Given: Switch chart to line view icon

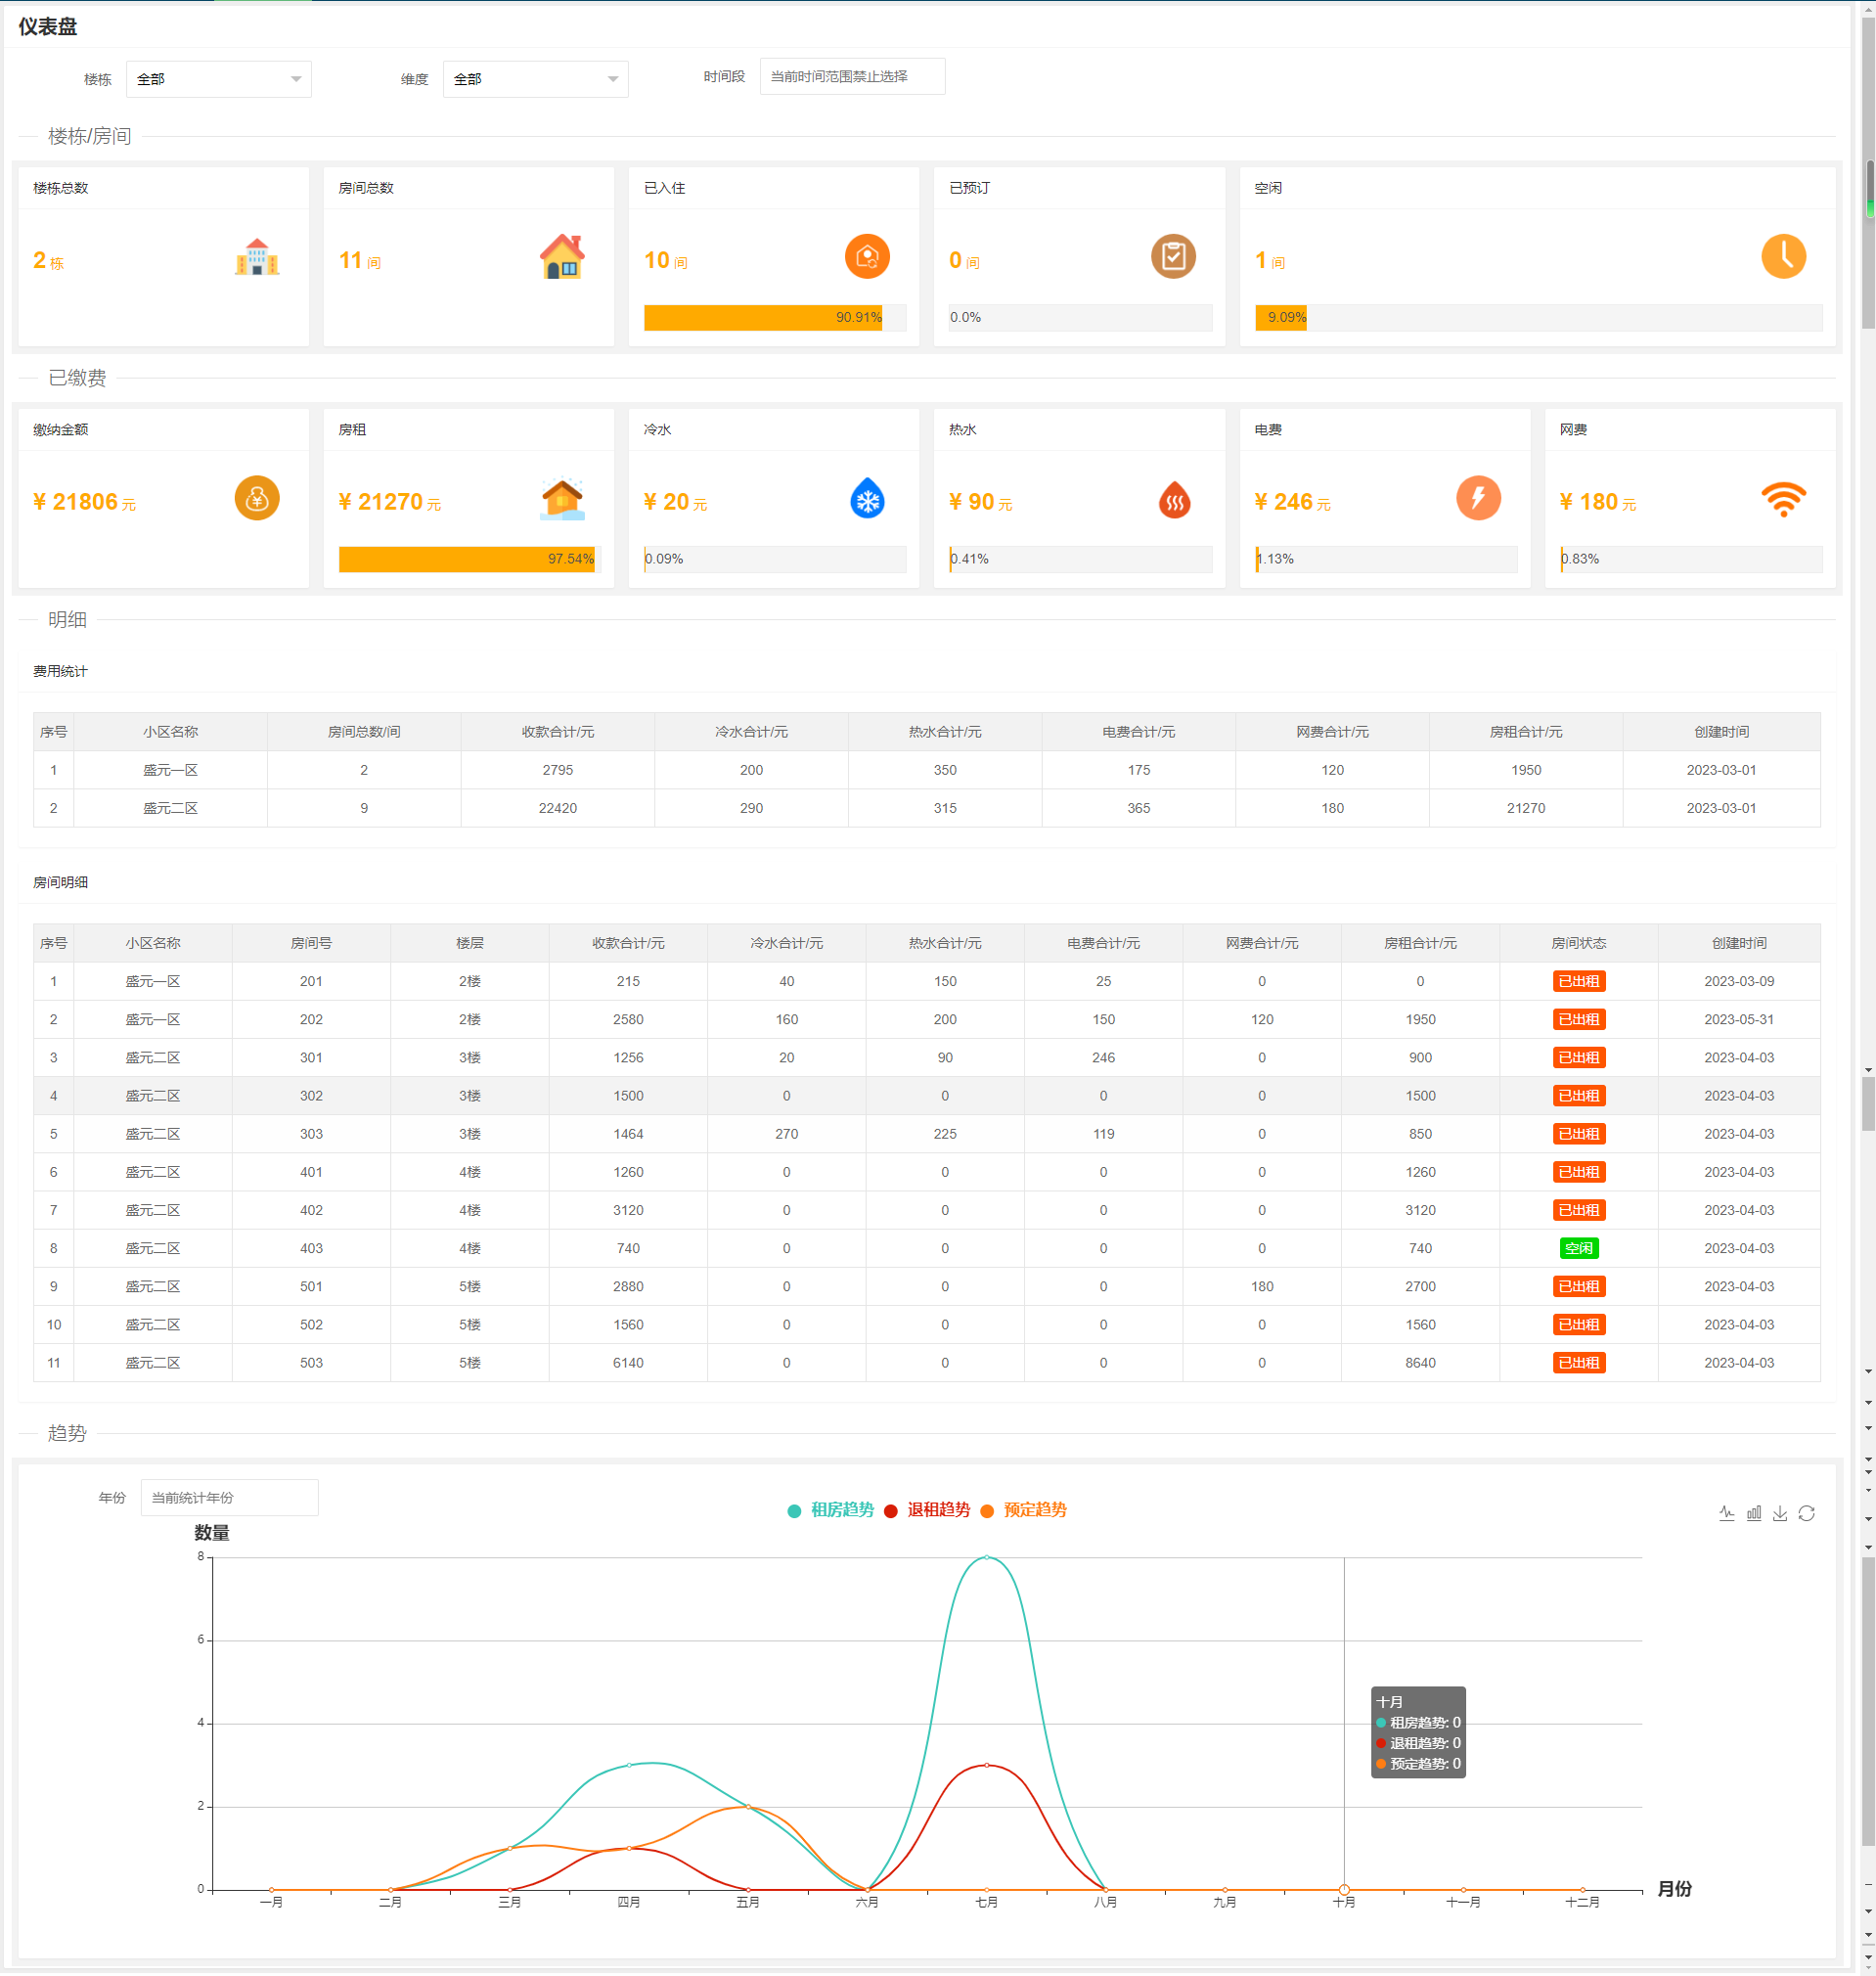Looking at the screenshot, I should (1727, 1513).
